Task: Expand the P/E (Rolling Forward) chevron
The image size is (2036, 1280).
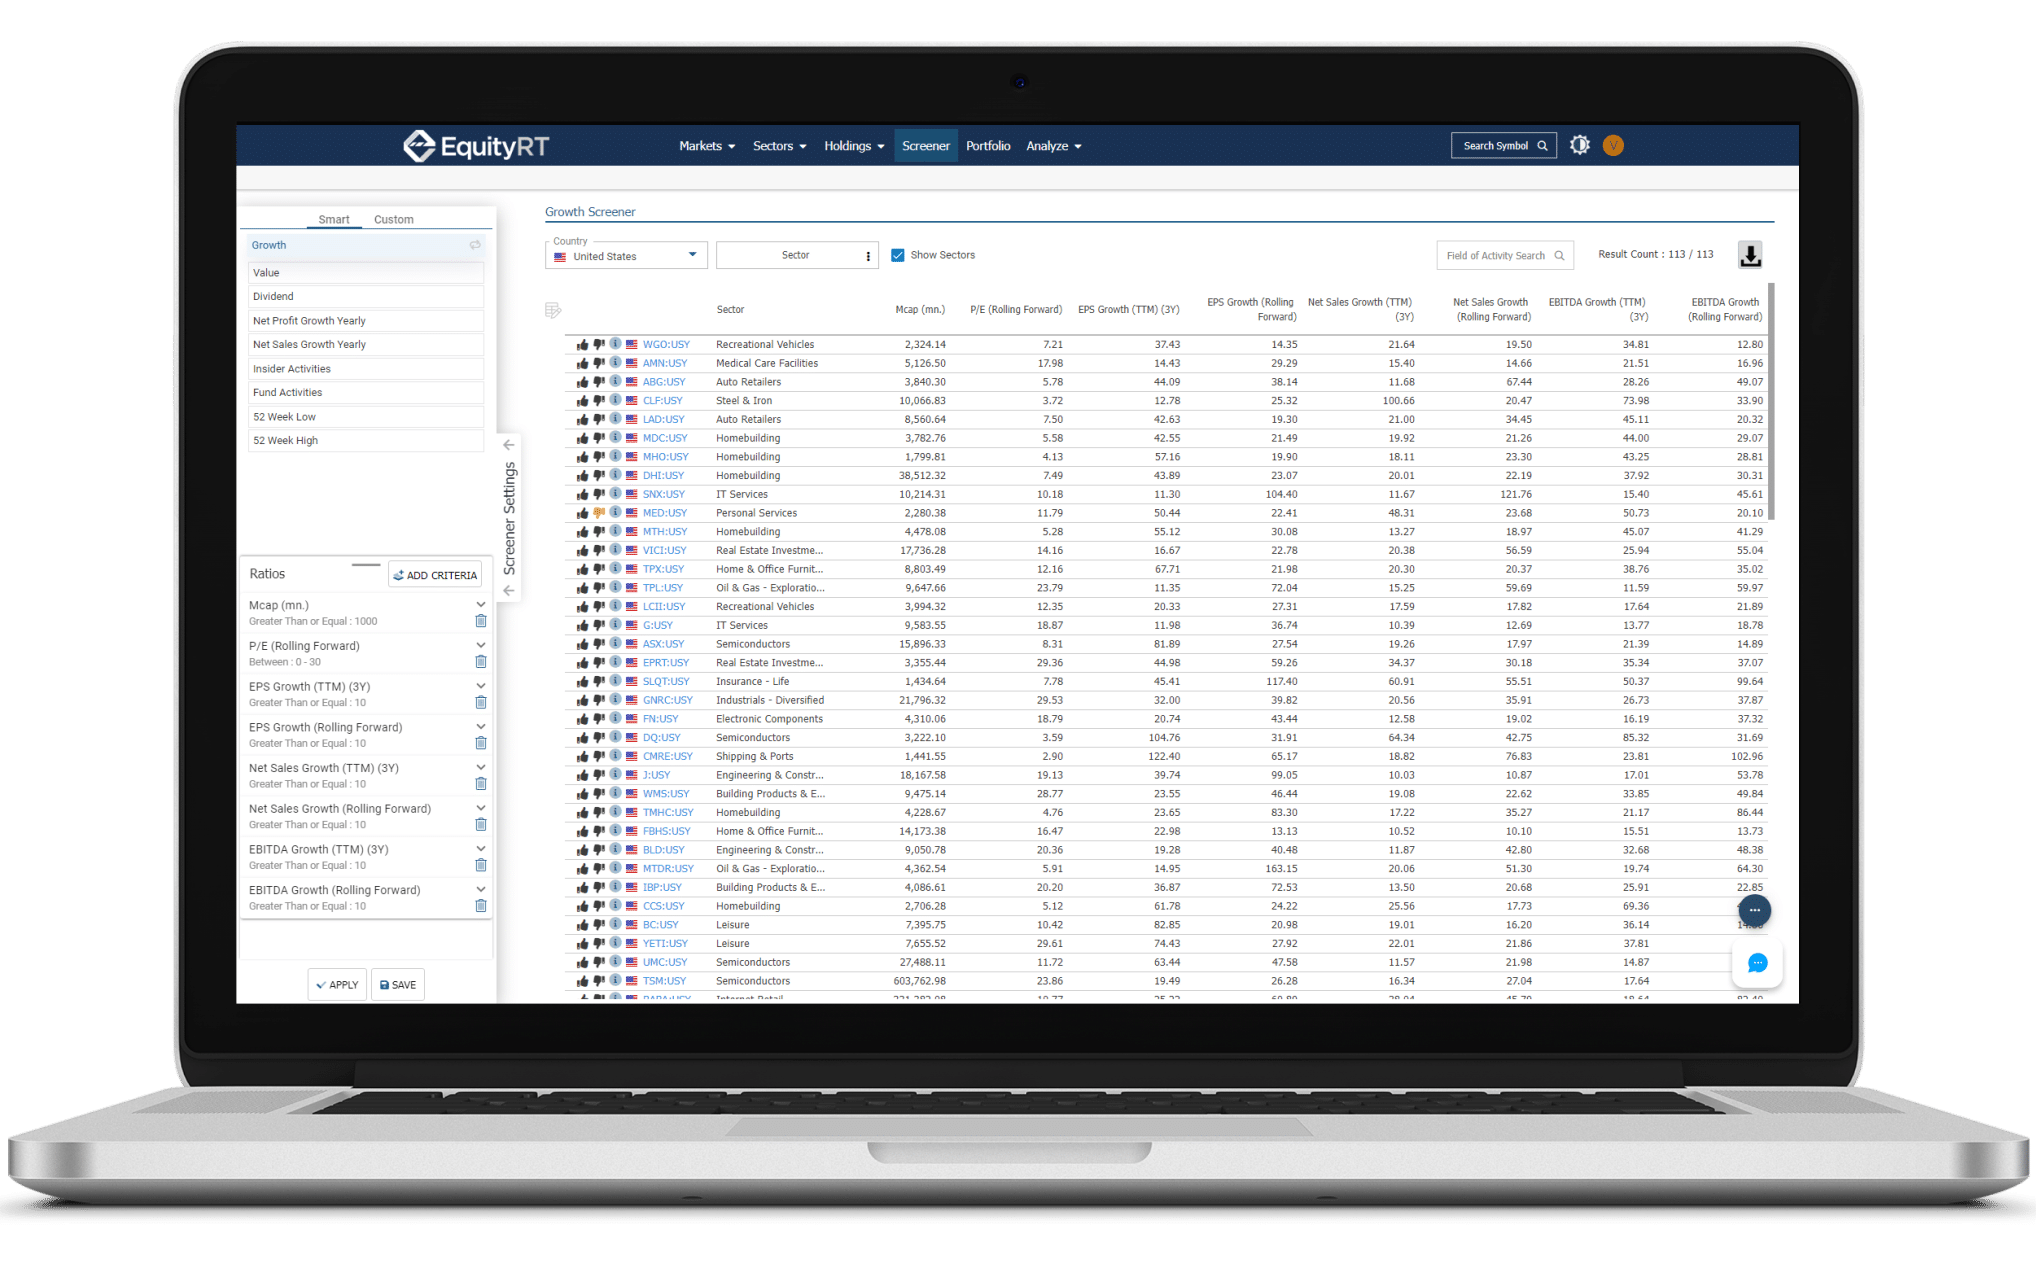Action: click(481, 646)
